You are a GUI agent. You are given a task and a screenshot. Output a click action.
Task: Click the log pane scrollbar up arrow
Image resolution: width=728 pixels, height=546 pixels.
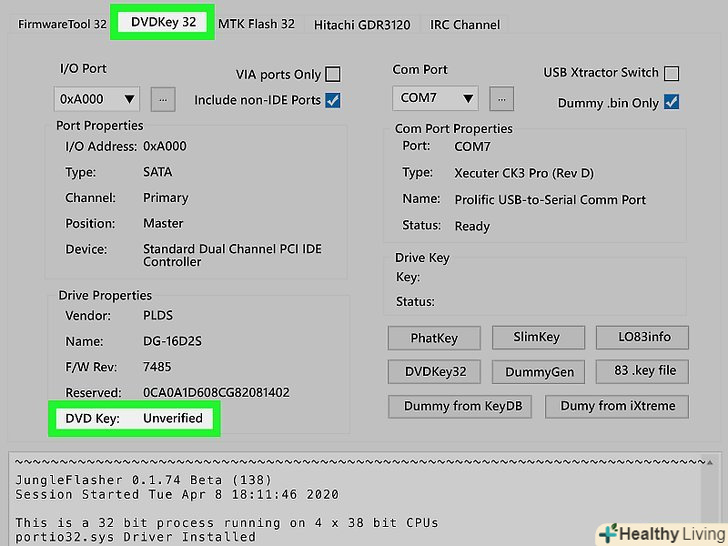[709, 462]
